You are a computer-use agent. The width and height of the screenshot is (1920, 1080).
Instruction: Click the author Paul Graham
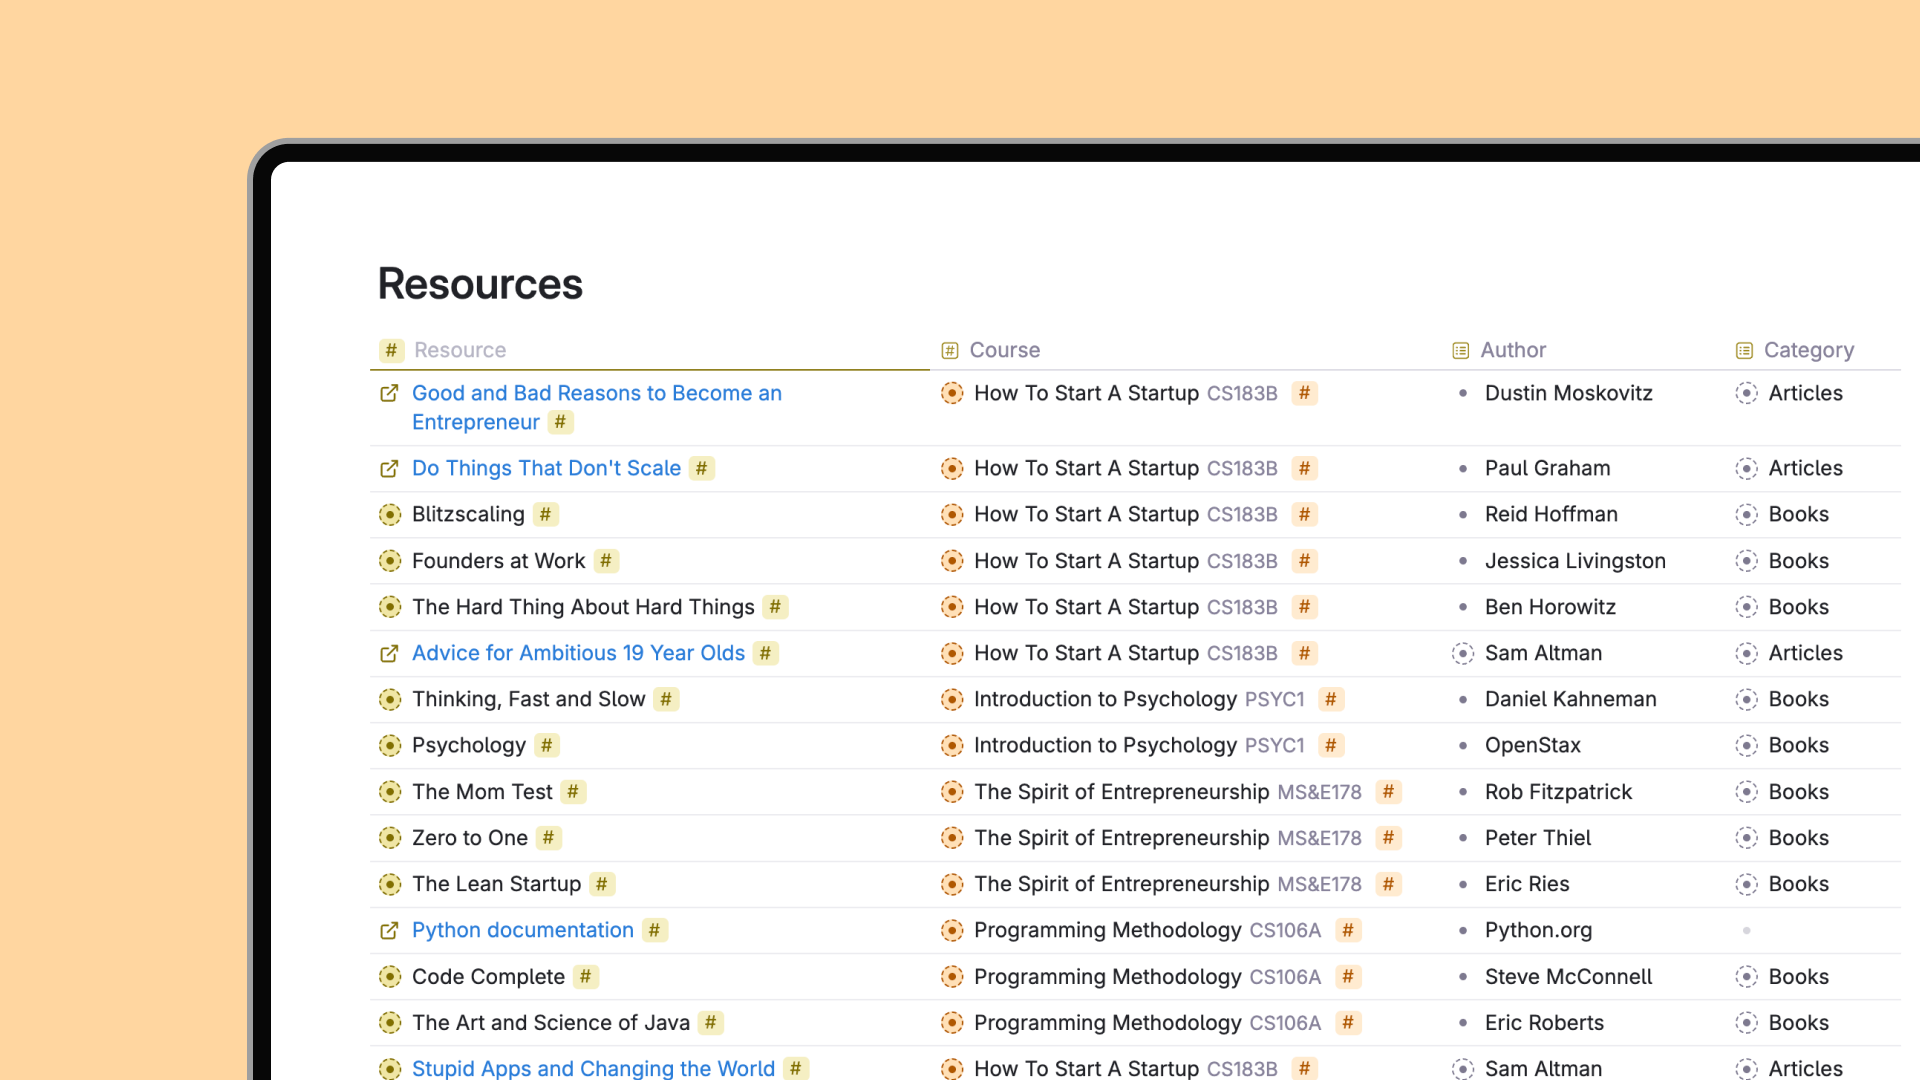(x=1547, y=469)
